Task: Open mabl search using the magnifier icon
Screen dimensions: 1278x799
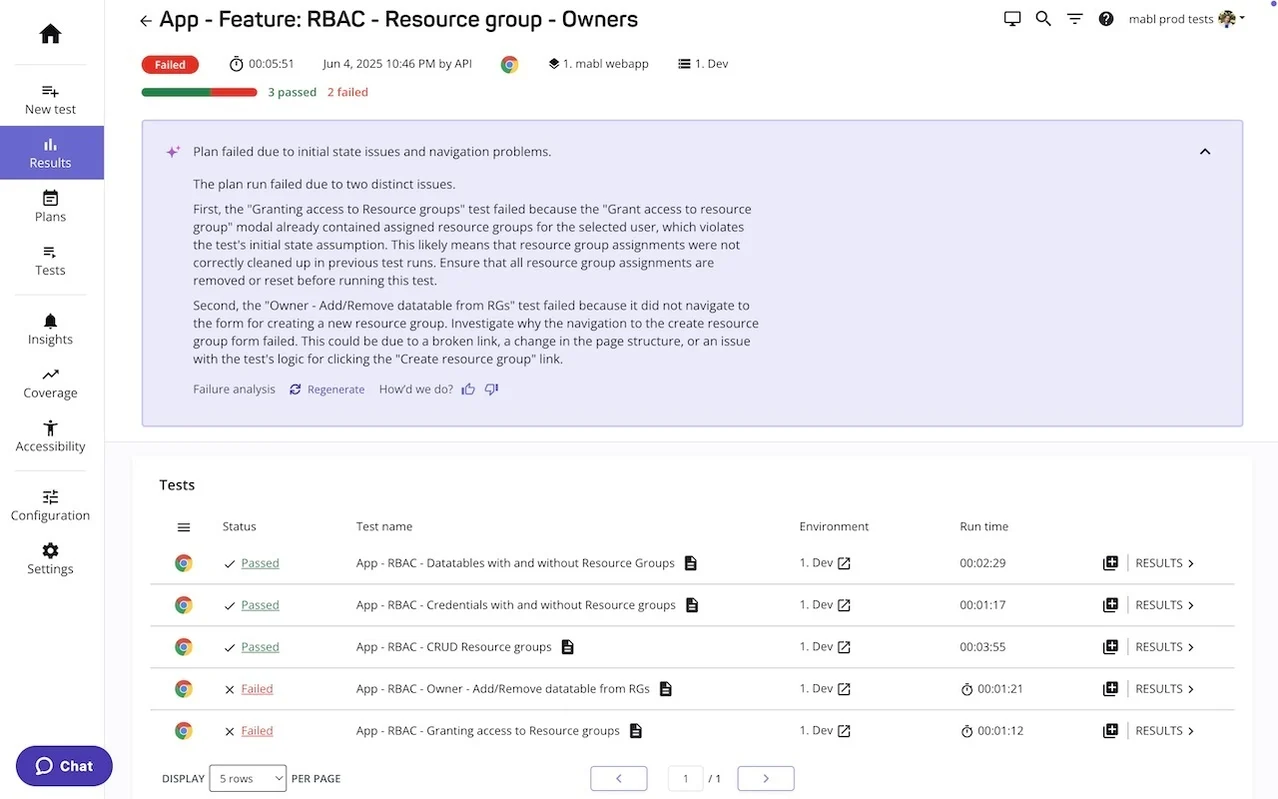Action: click(x=1043, y=18)
